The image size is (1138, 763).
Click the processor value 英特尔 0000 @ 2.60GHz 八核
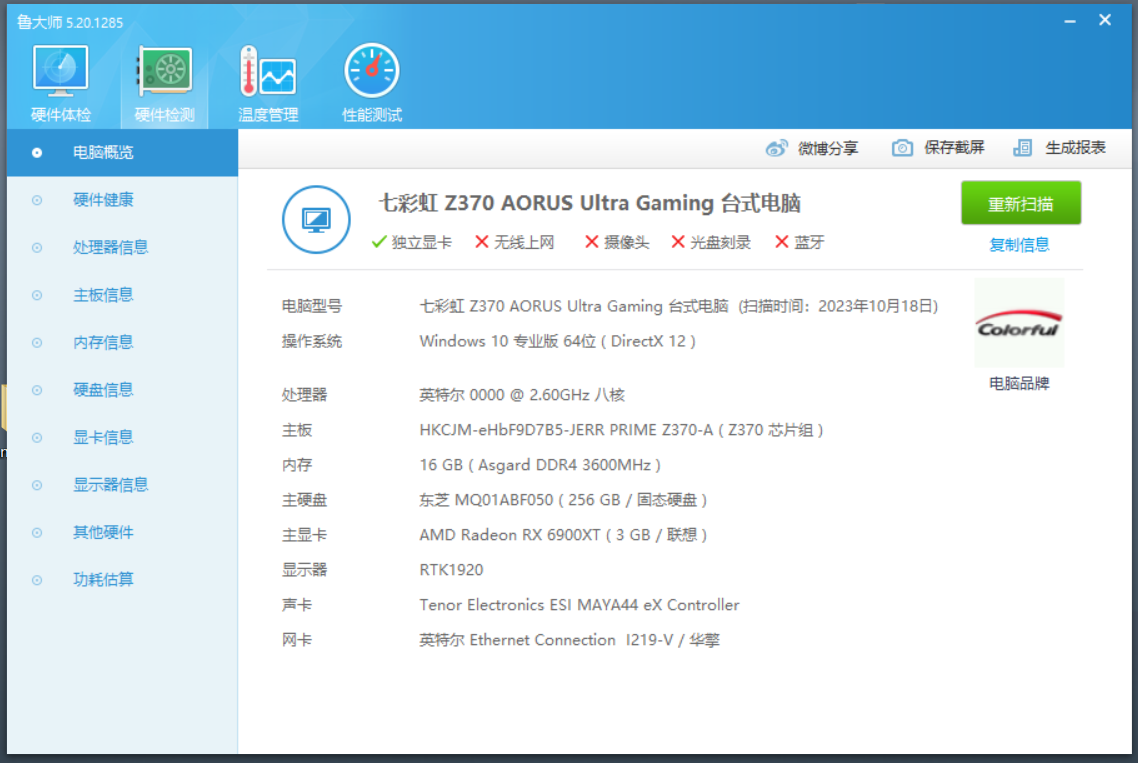[x=522, y=395]
